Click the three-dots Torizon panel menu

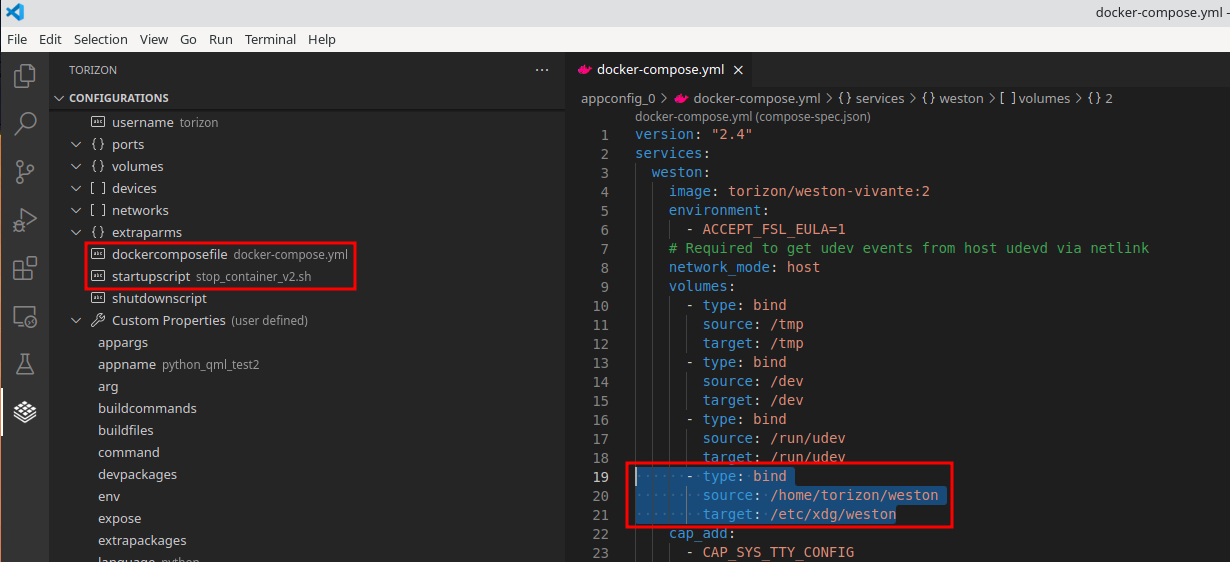542,70
